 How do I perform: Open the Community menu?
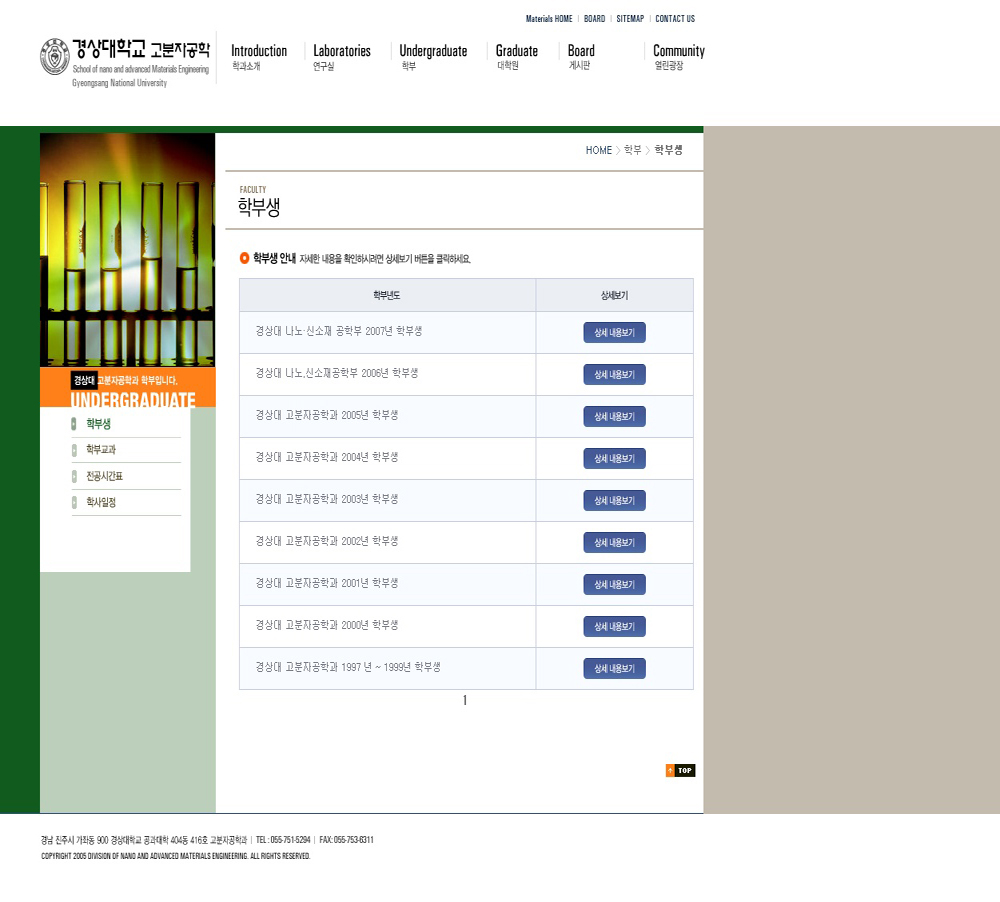(678, 51)
